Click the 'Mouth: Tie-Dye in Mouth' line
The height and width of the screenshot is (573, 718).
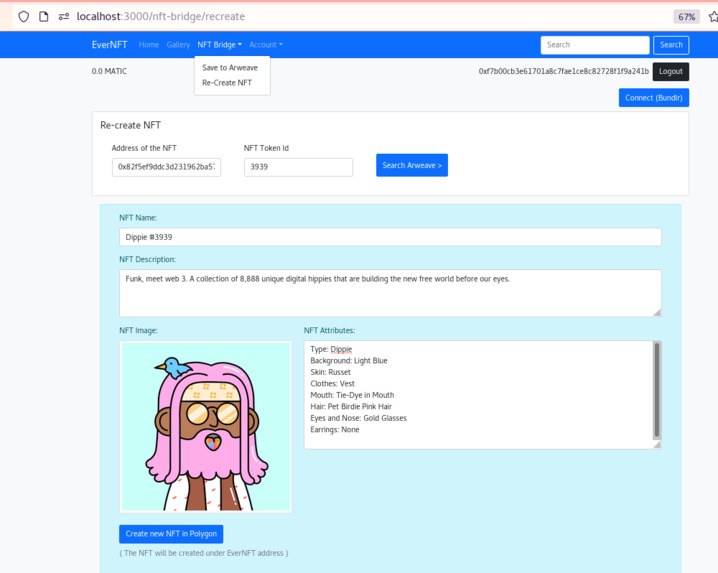coord(352,395)
